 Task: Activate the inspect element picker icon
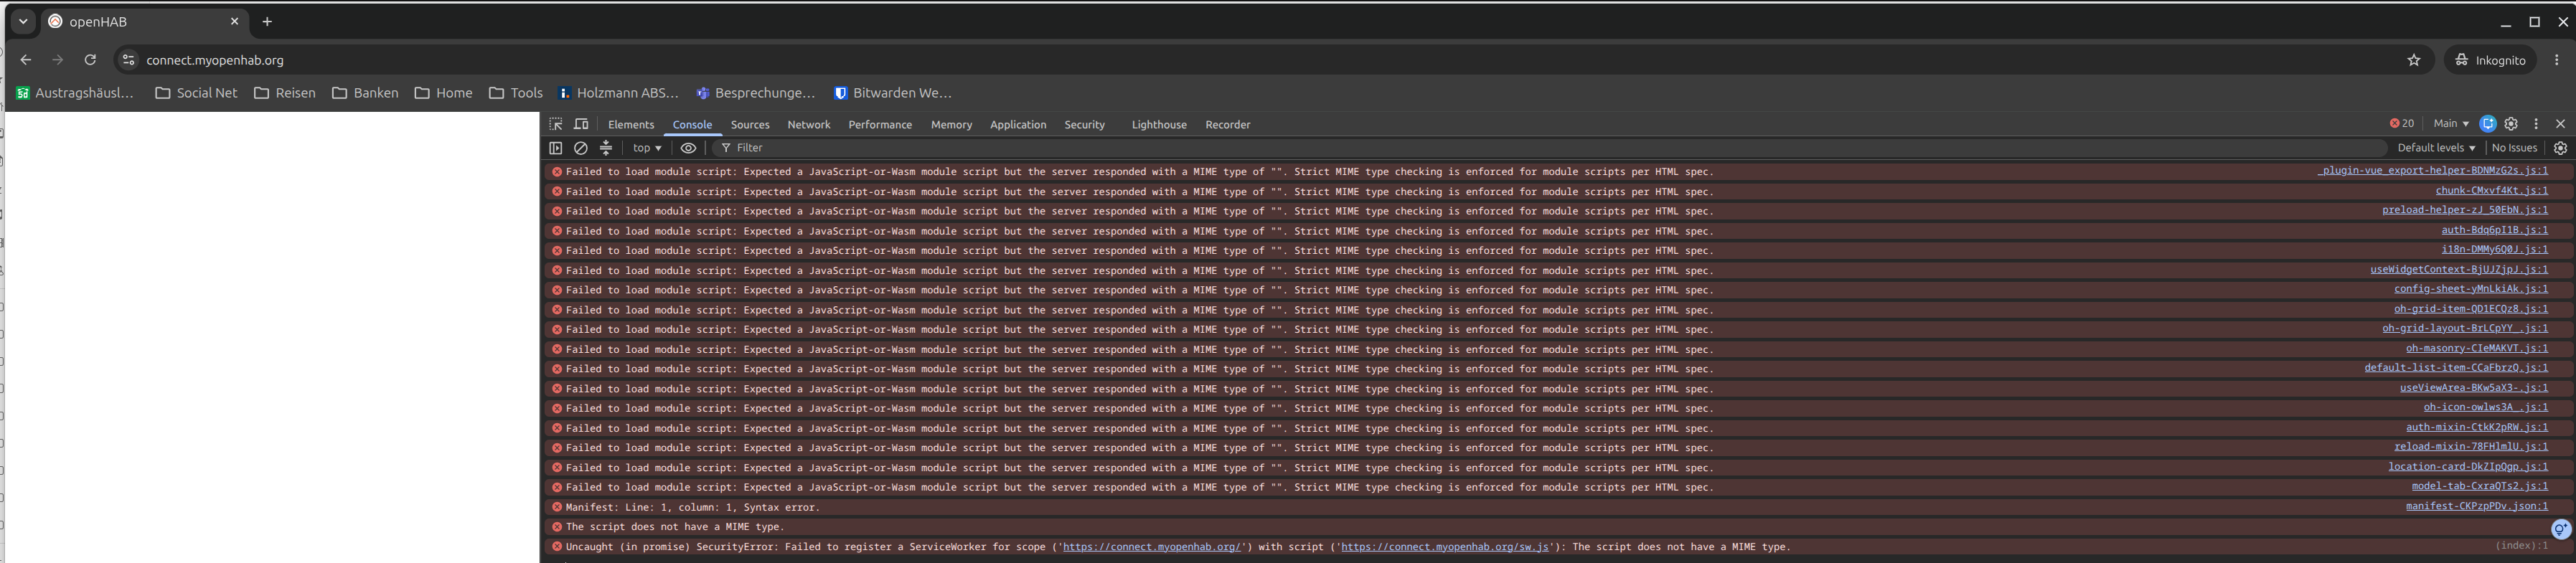pyautogui.click(x=556, y=124)
